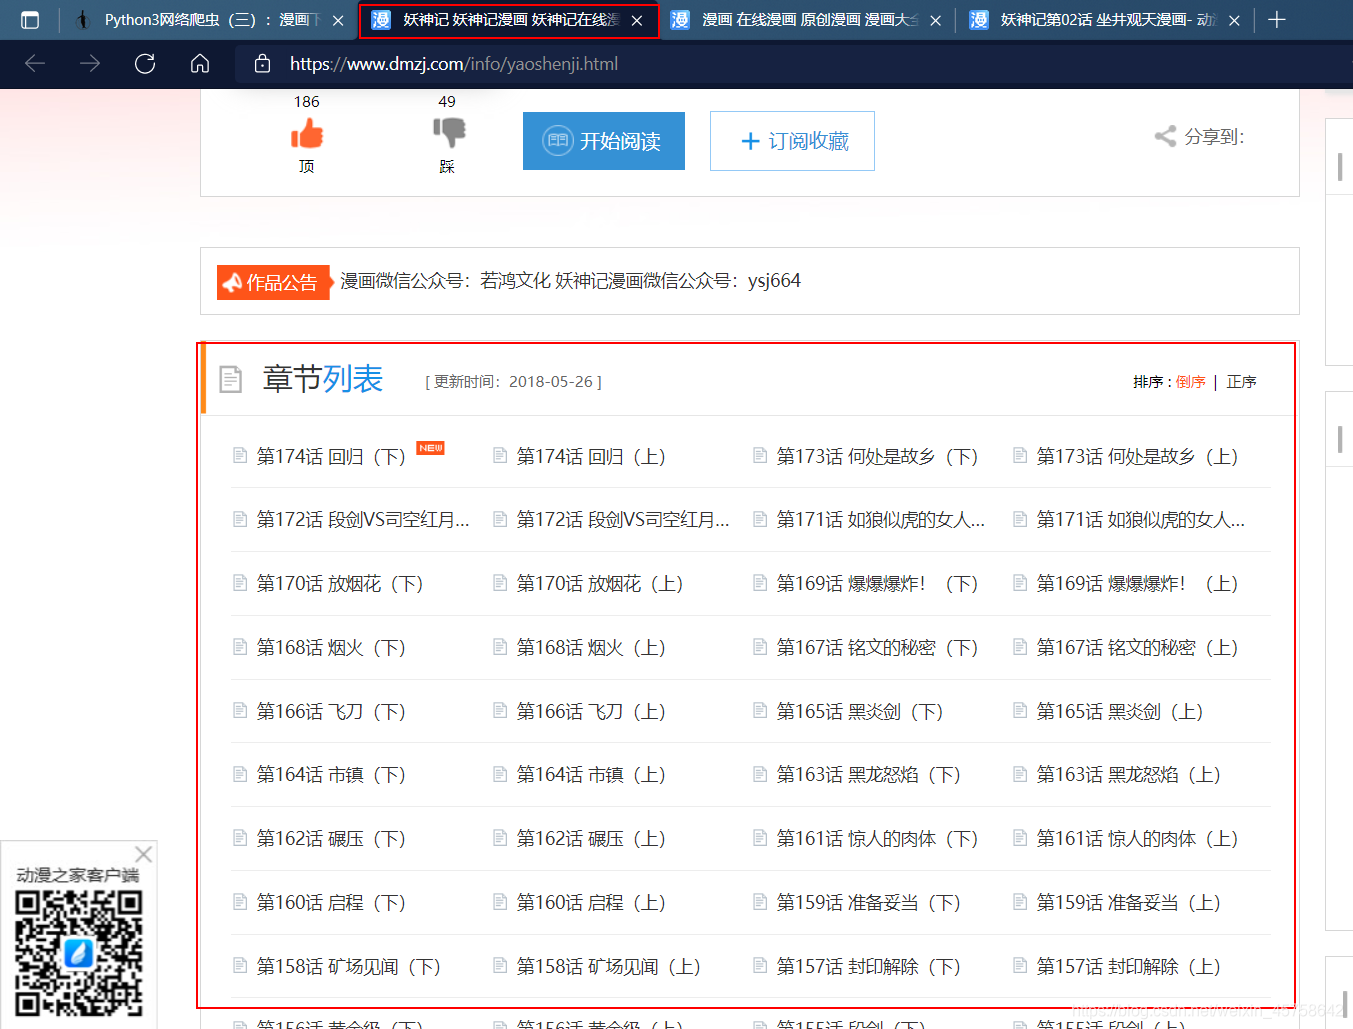The image size is (1353, 1029).
Task: Sort chapters by 正序
Action: [x=1241, y=382]
